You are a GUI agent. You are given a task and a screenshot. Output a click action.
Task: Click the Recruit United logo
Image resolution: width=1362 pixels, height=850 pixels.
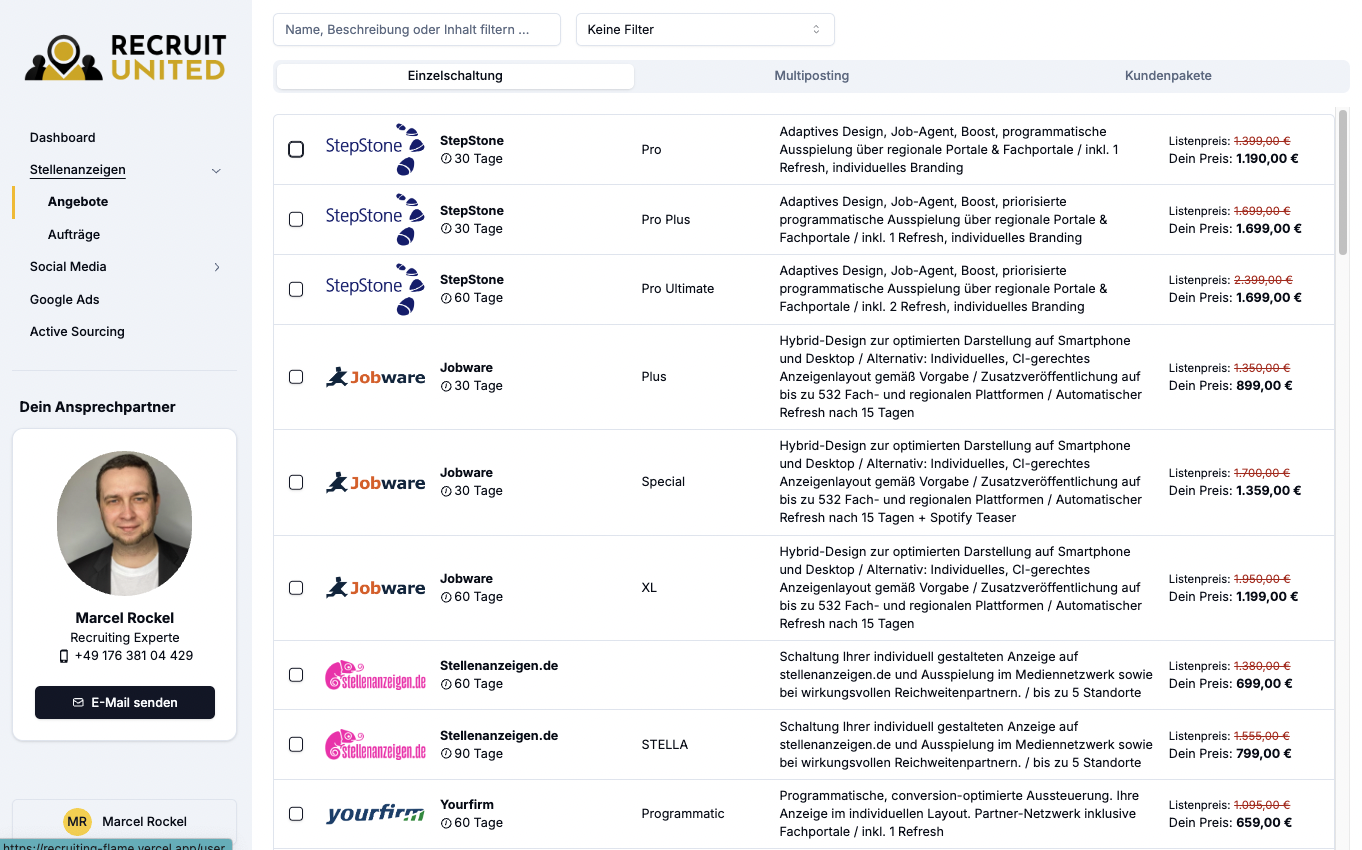pyautogui.click(x=125, y=57)
